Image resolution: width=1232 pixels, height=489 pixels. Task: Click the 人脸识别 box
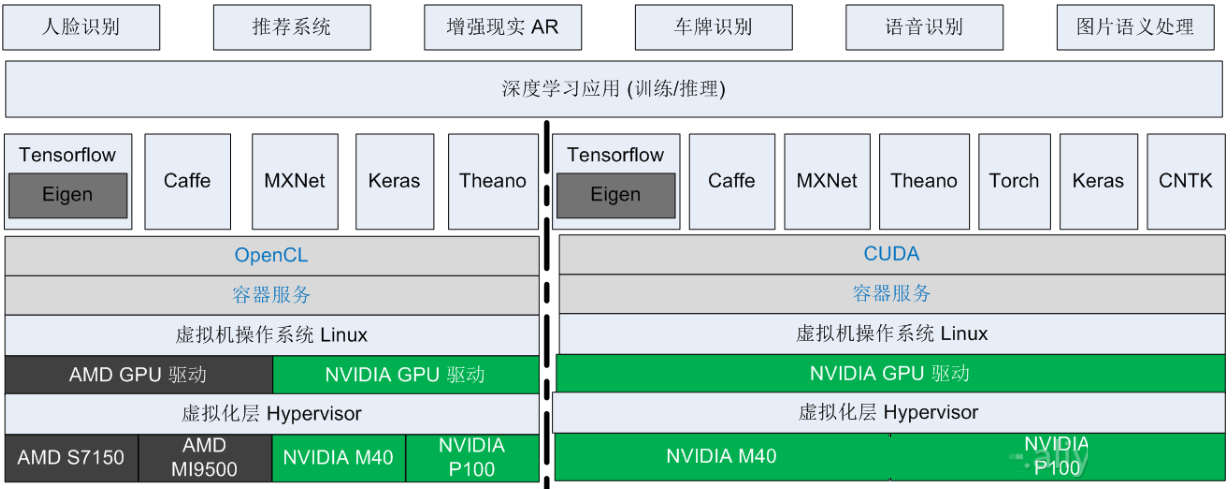(81, 27)
